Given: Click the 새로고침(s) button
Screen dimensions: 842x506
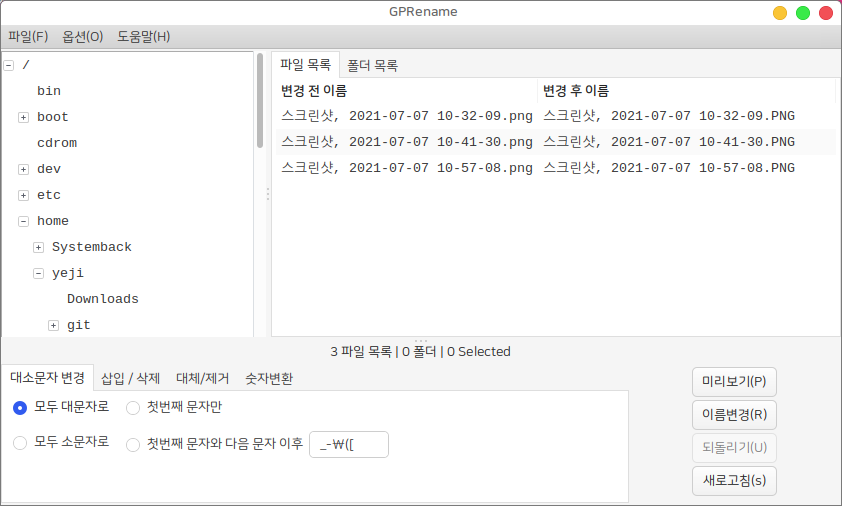Looking at the screenshot, I should coord(734,481).
